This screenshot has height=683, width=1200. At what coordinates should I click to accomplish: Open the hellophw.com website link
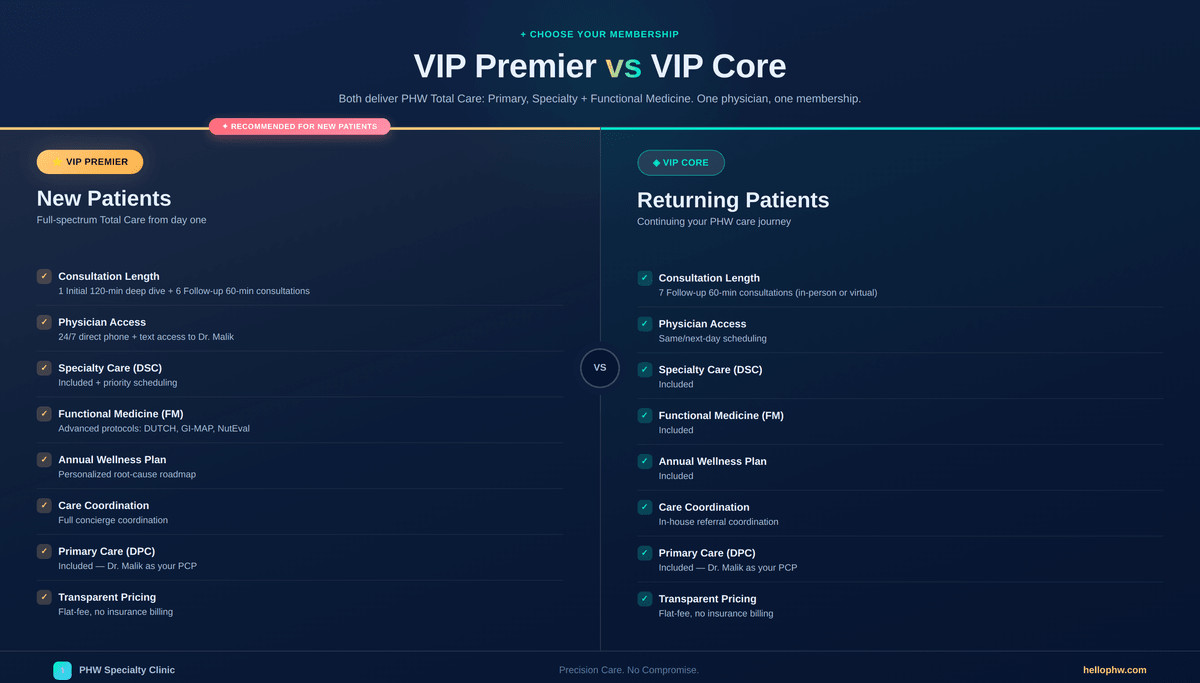[1114, 670]
